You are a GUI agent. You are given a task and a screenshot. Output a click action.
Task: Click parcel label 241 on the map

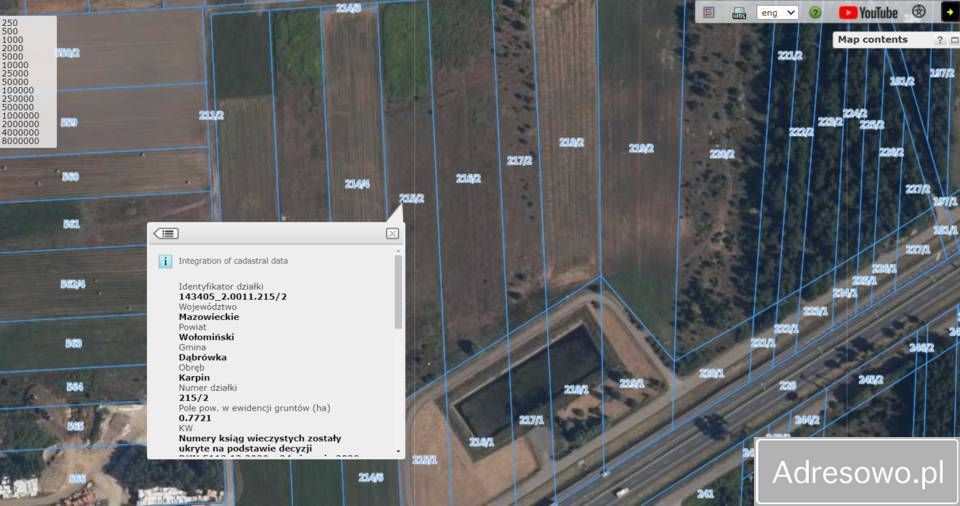[x=705, y=494]
